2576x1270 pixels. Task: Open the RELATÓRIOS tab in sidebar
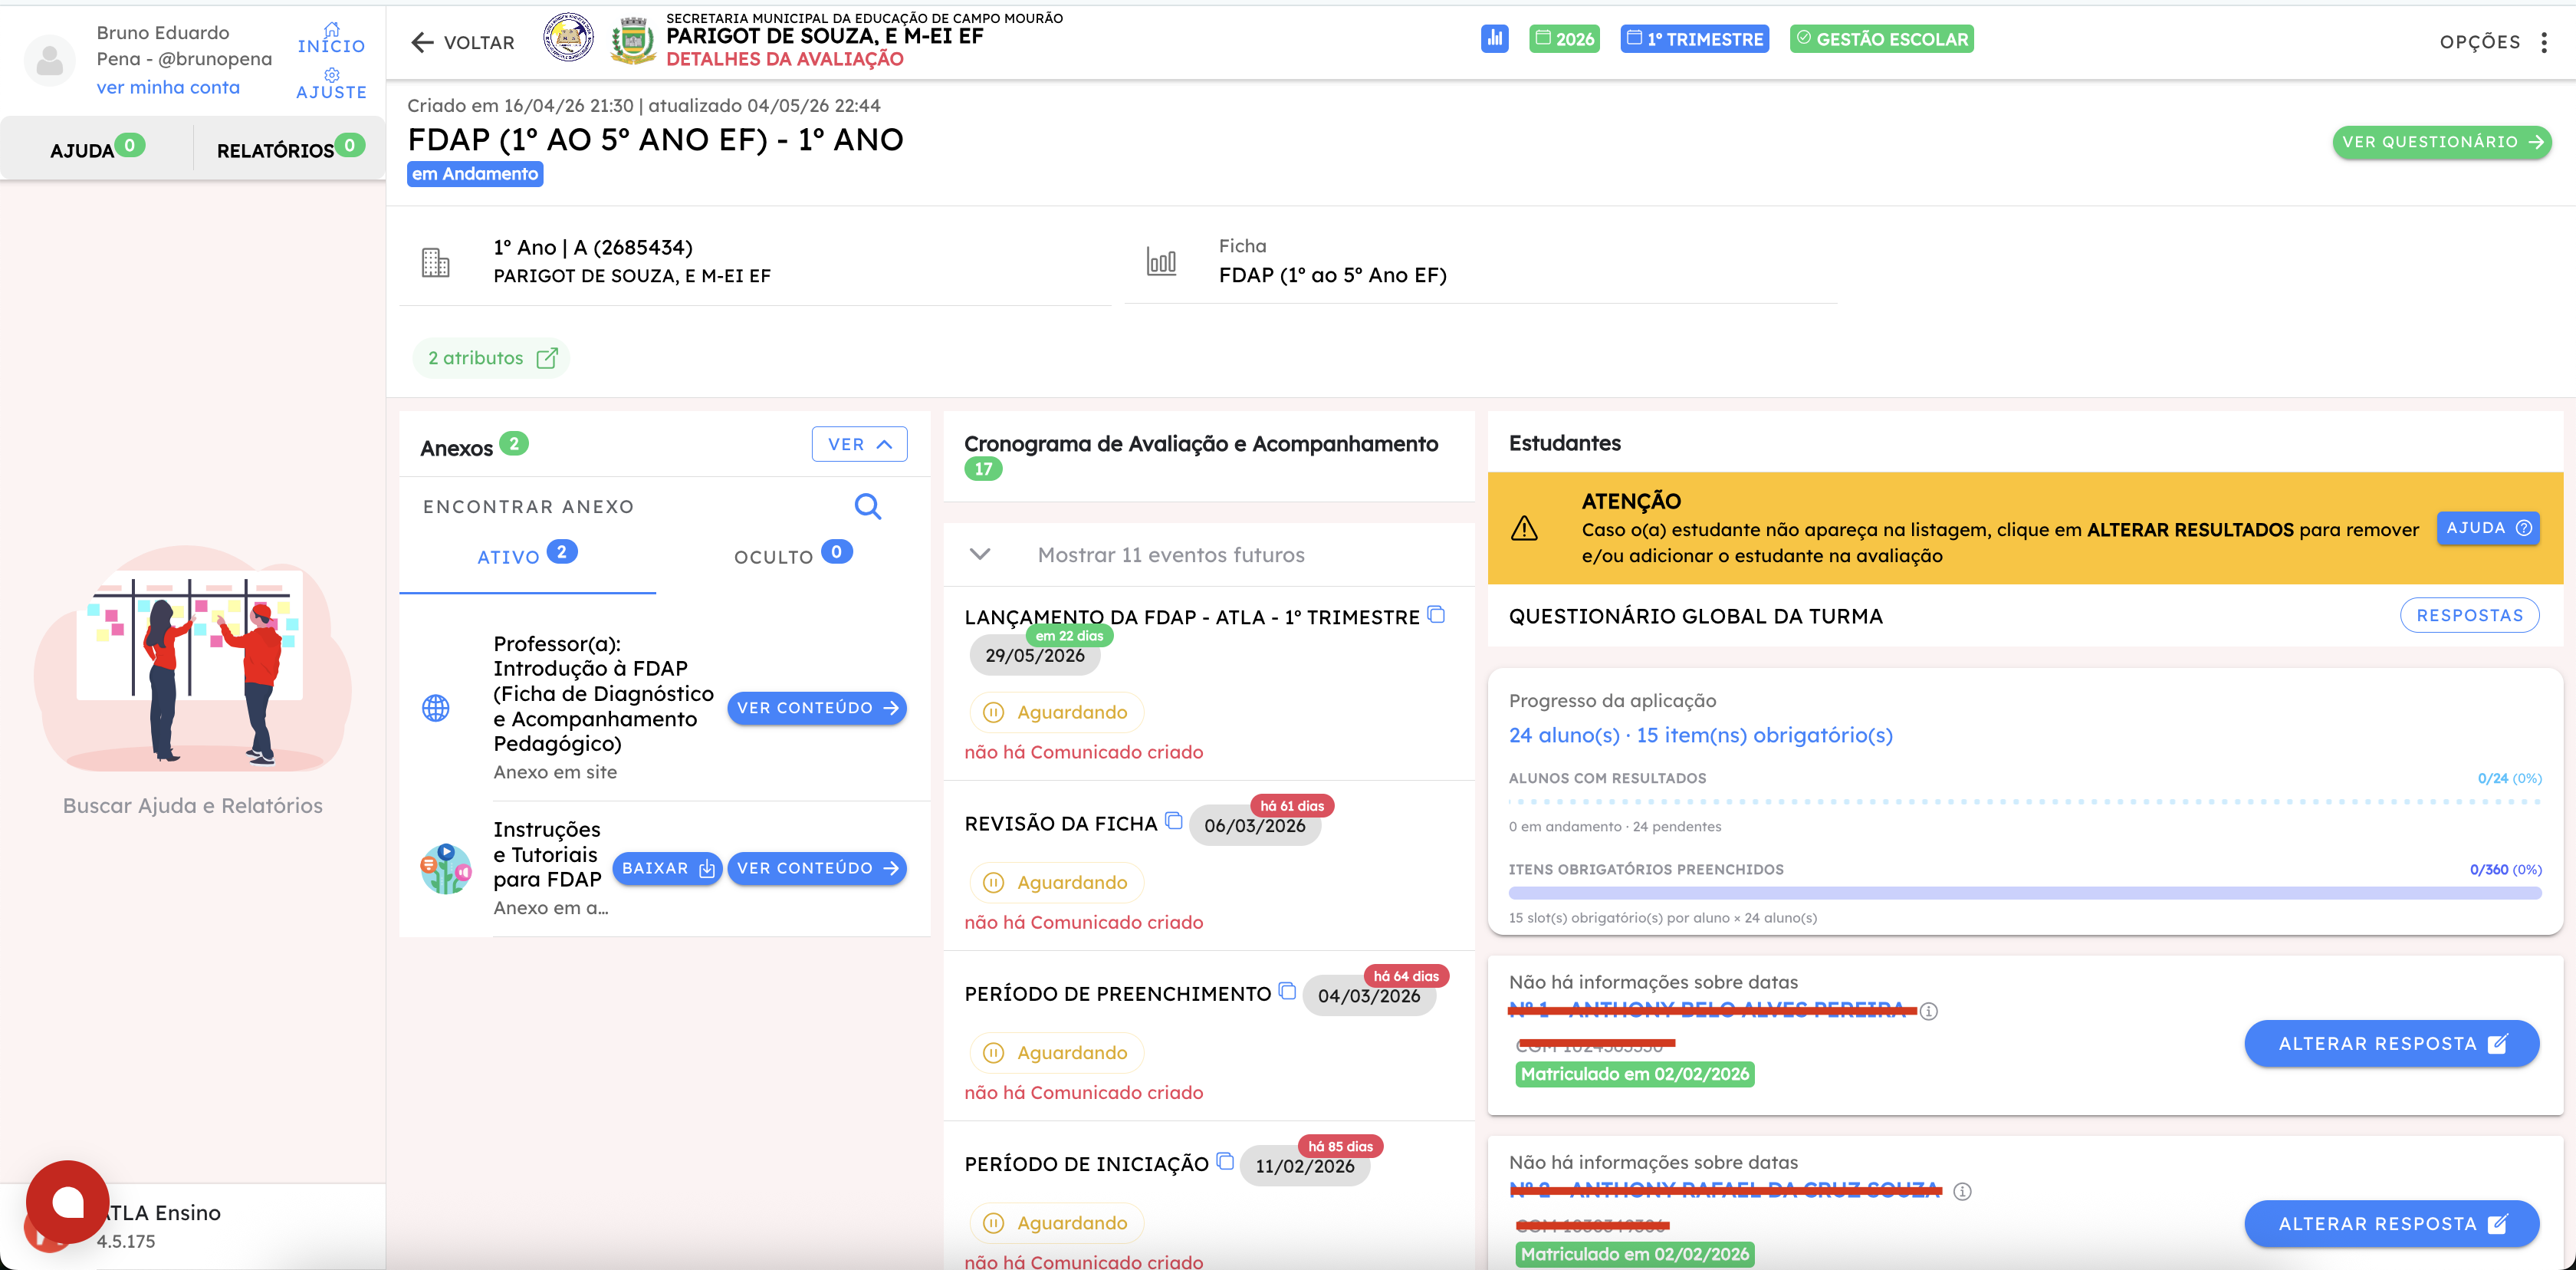[290, 148]
